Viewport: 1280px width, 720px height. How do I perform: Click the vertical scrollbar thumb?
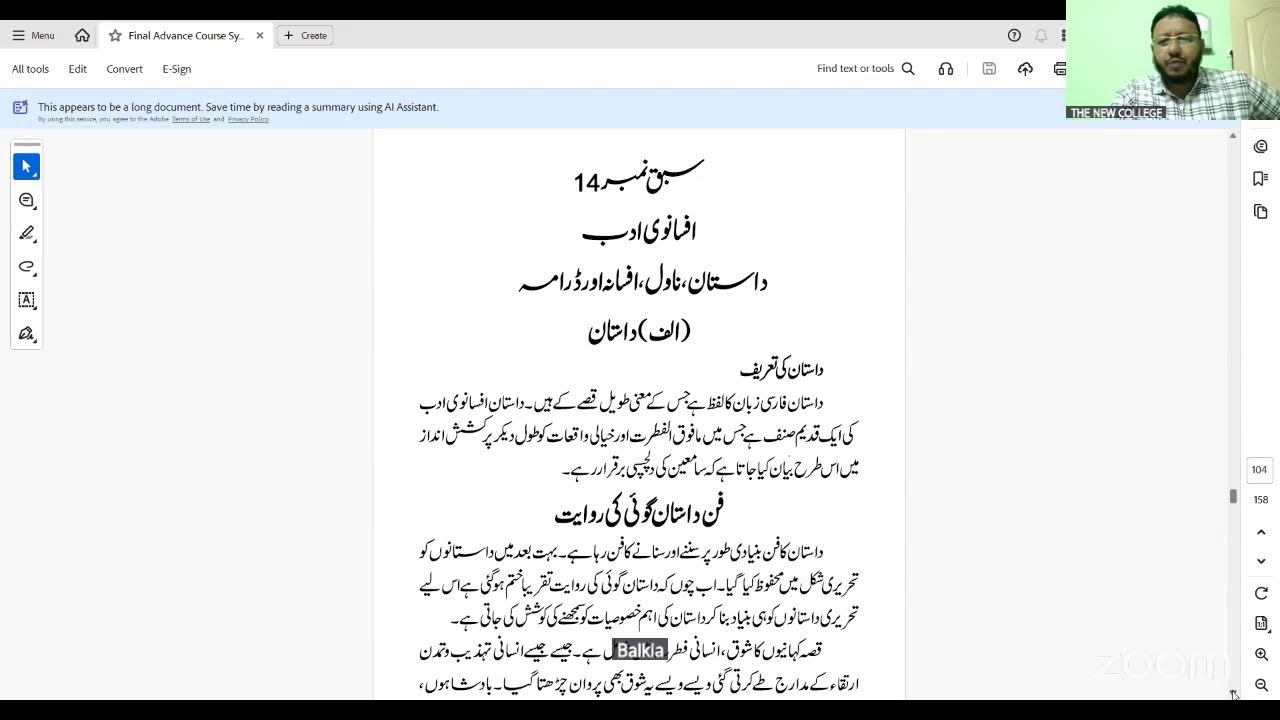pyautogui.click(x=1233, y=496)
